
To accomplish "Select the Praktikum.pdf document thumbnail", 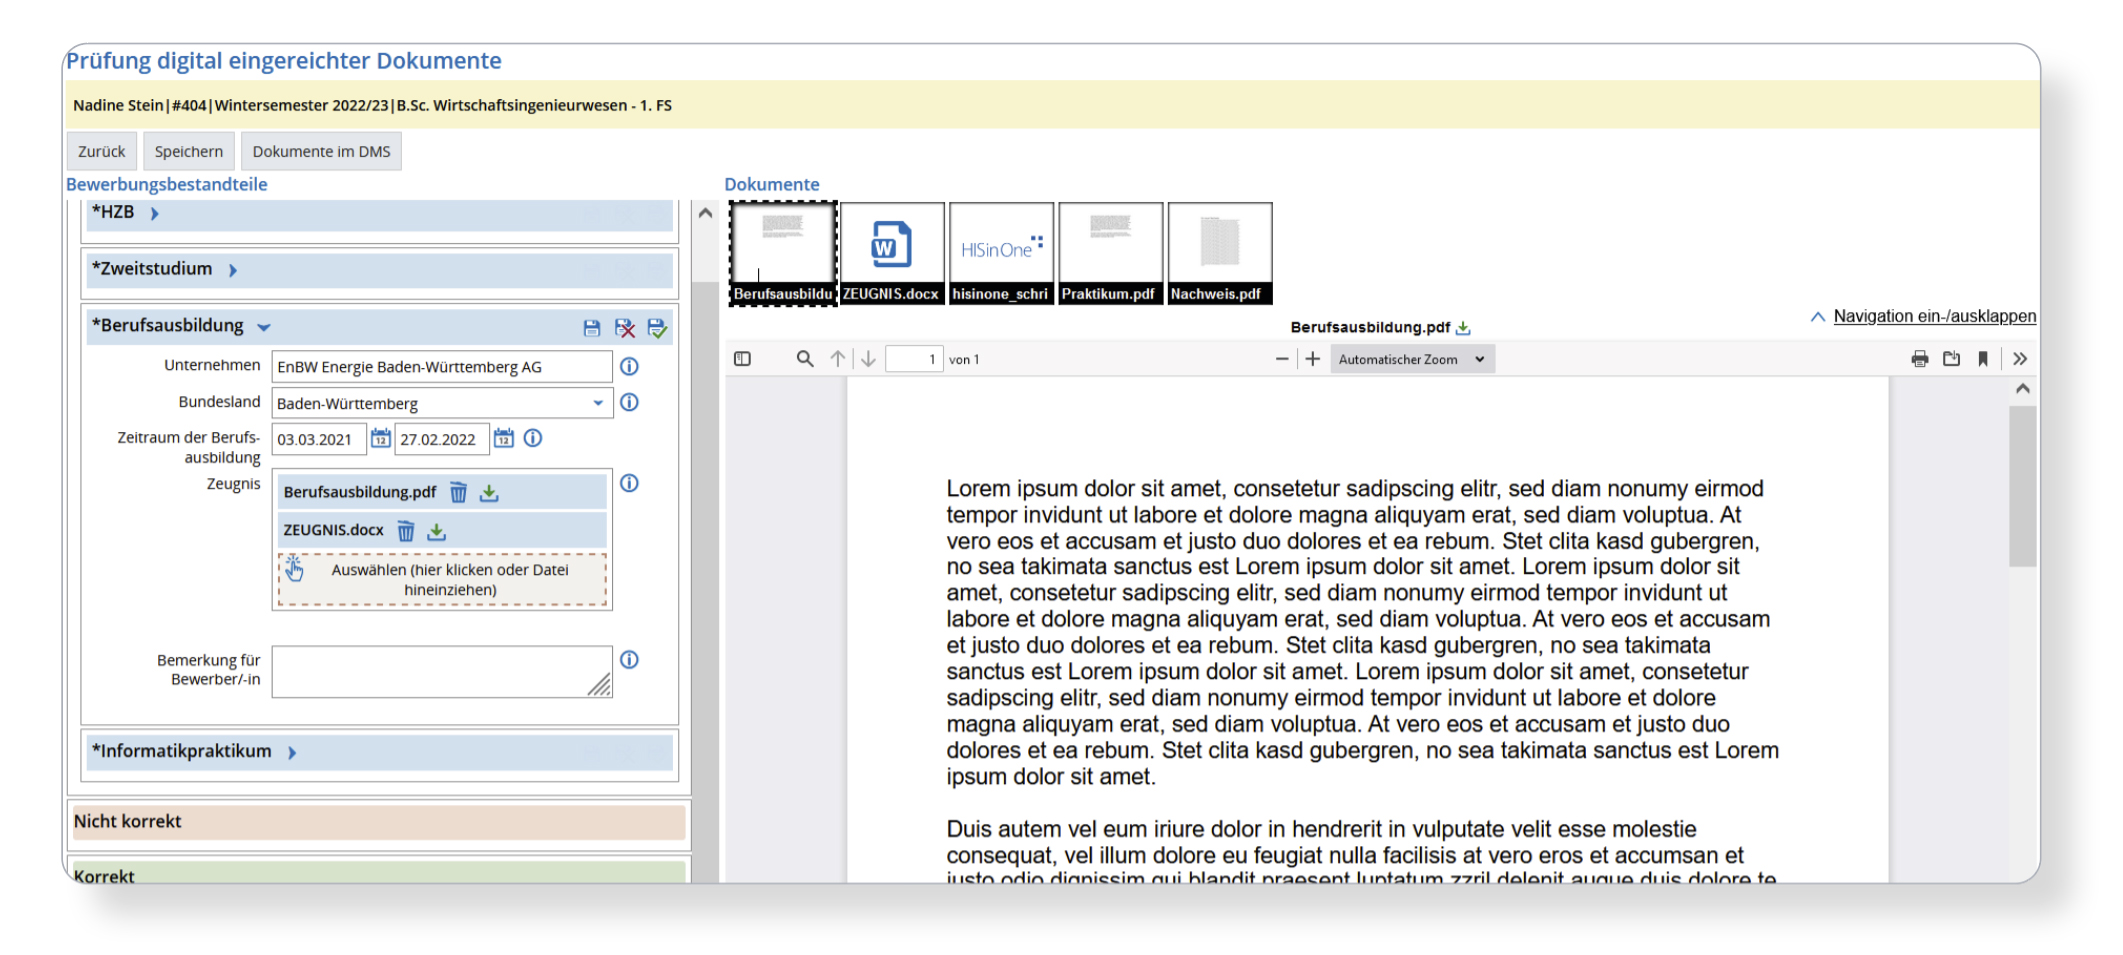I will (x=1110, y=253).
